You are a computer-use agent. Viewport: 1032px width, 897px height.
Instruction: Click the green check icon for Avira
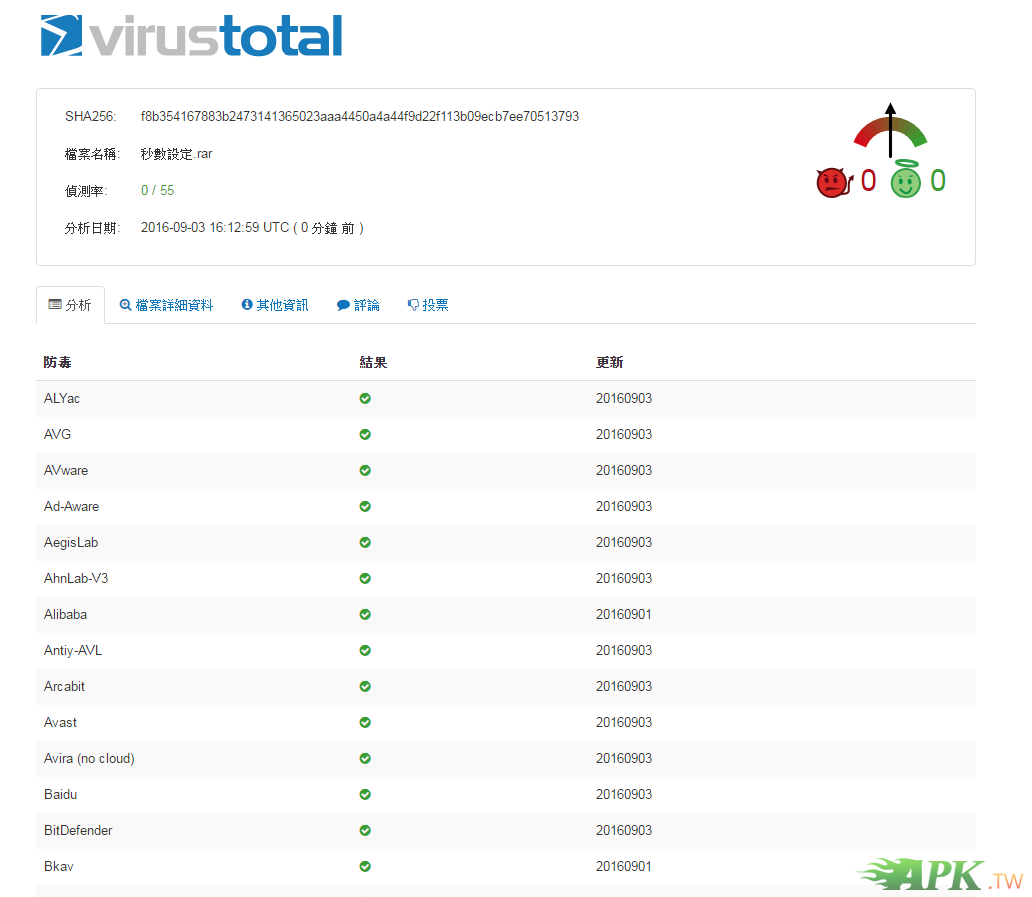coord(365,758)
